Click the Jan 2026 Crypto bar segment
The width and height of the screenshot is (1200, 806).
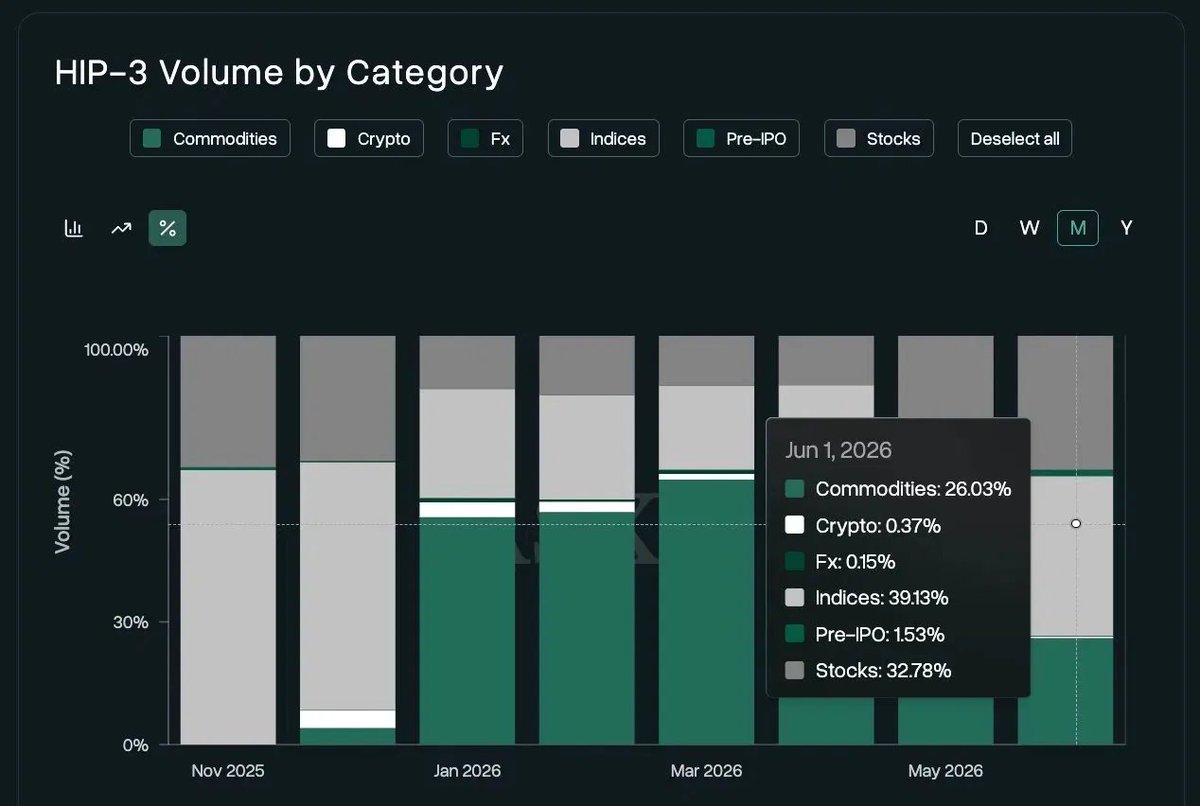click(467, 510)
